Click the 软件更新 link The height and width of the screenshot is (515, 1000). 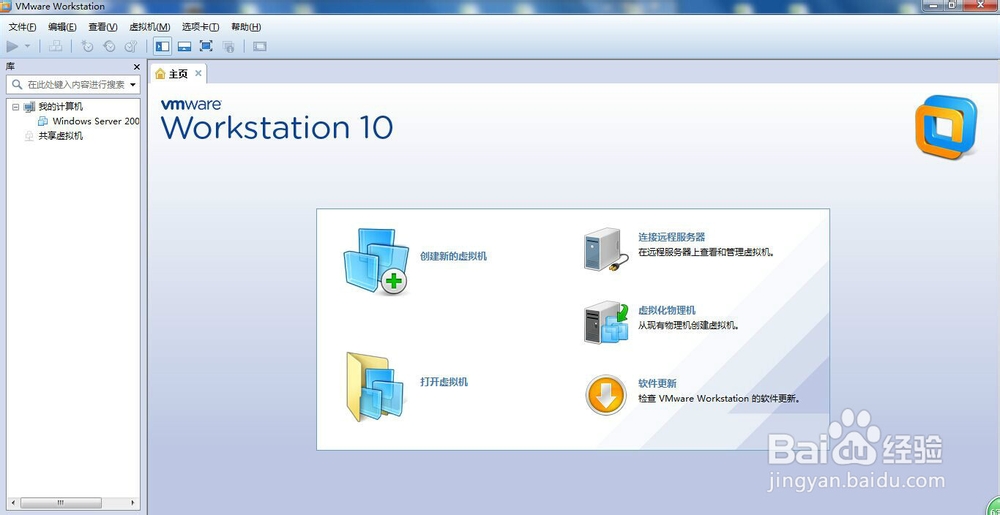(658, 384)
